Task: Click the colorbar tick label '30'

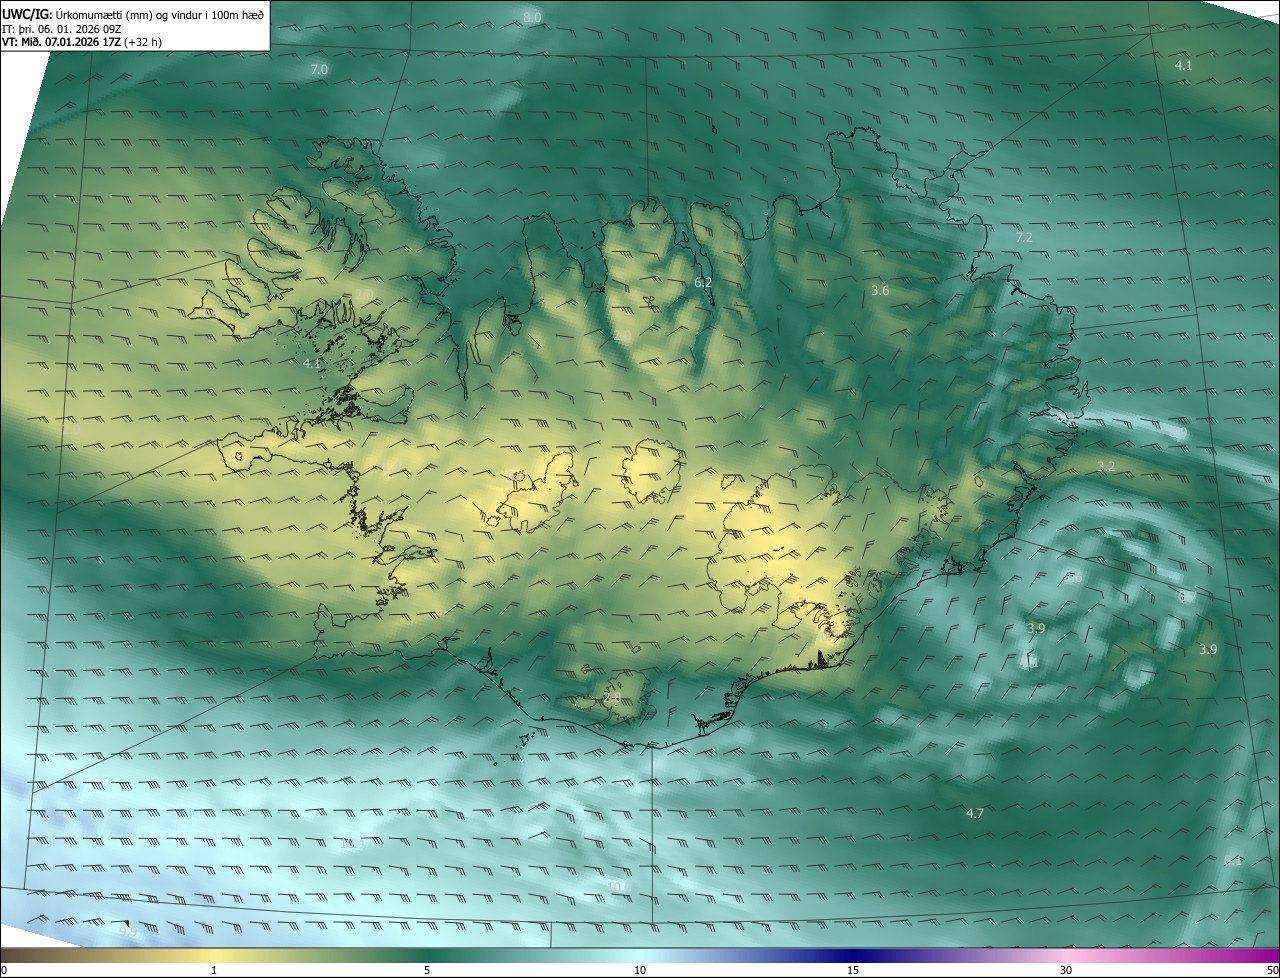Action: coord(1066,970)
